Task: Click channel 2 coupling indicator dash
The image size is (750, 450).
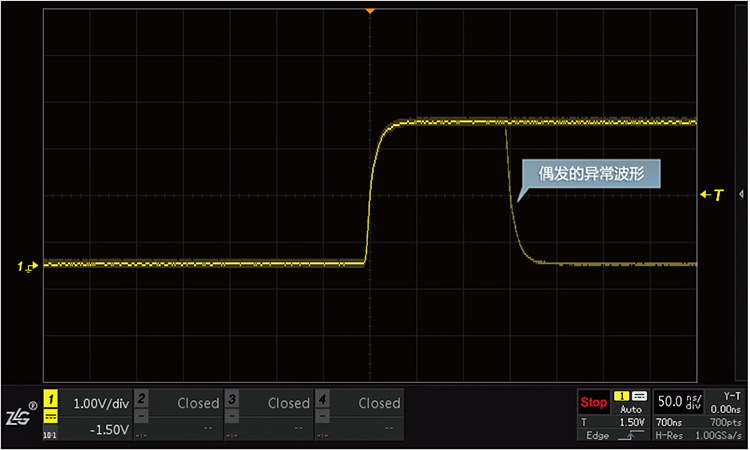Action: [141, 416]
